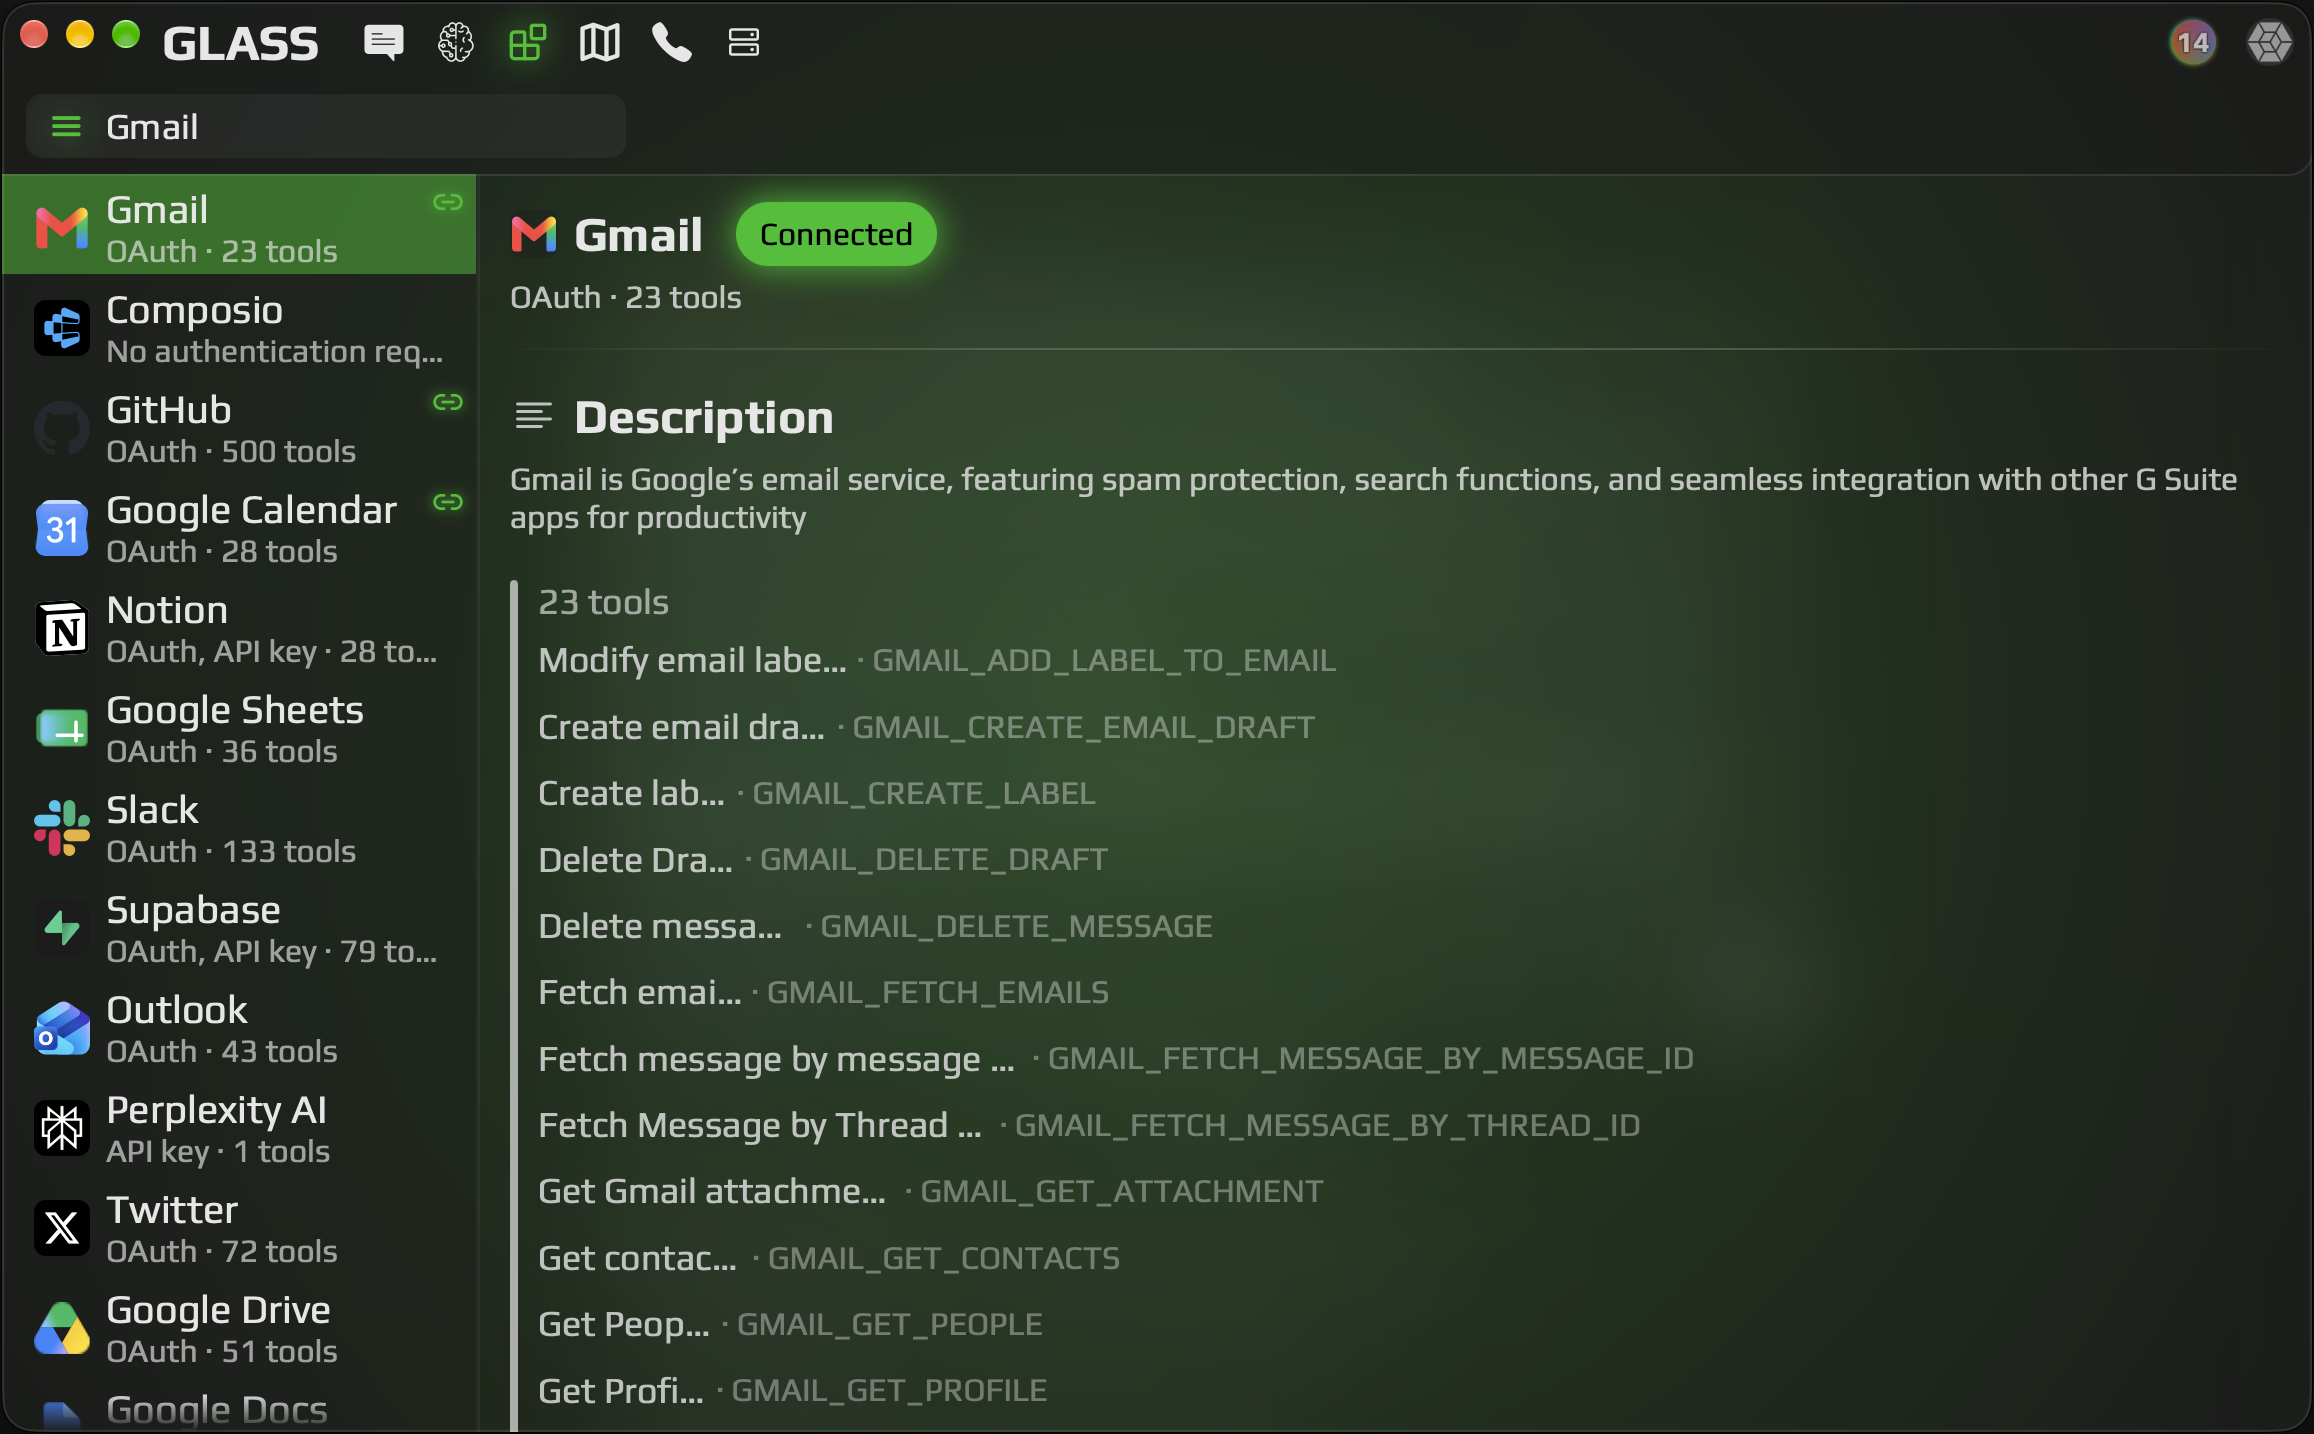
Task: Select Notion in the sidebar
Action: (240, 629)
